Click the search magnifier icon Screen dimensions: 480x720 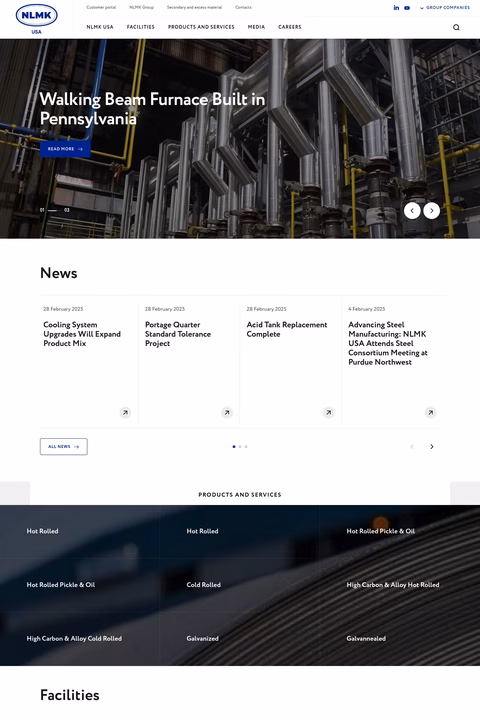point(456,27)
